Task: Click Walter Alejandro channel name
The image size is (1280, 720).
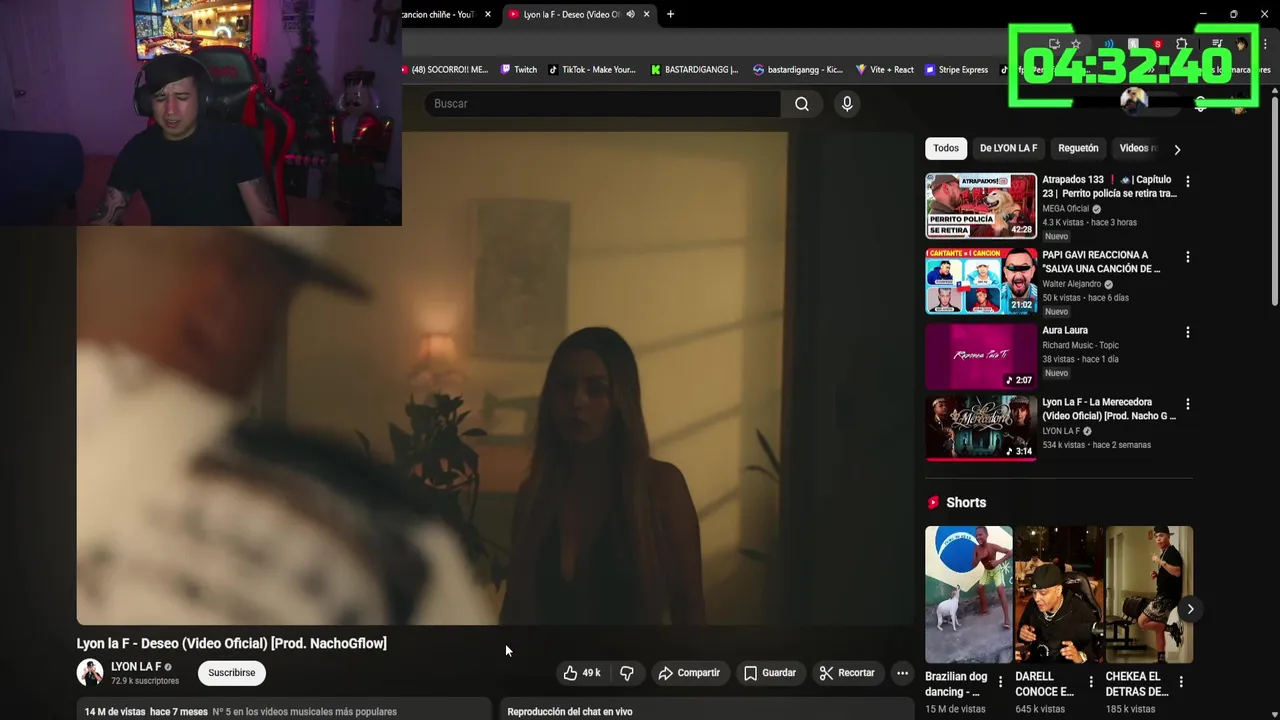Action: pyautogui.click(x=1072, y=284)
